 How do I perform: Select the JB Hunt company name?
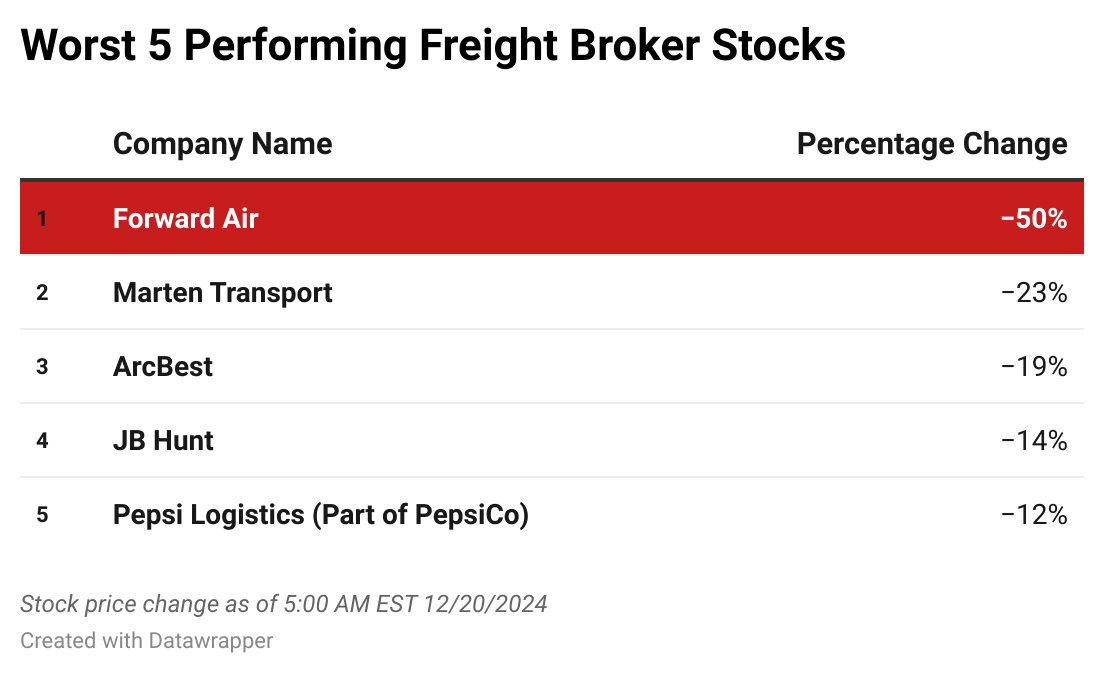pos(163,440)
